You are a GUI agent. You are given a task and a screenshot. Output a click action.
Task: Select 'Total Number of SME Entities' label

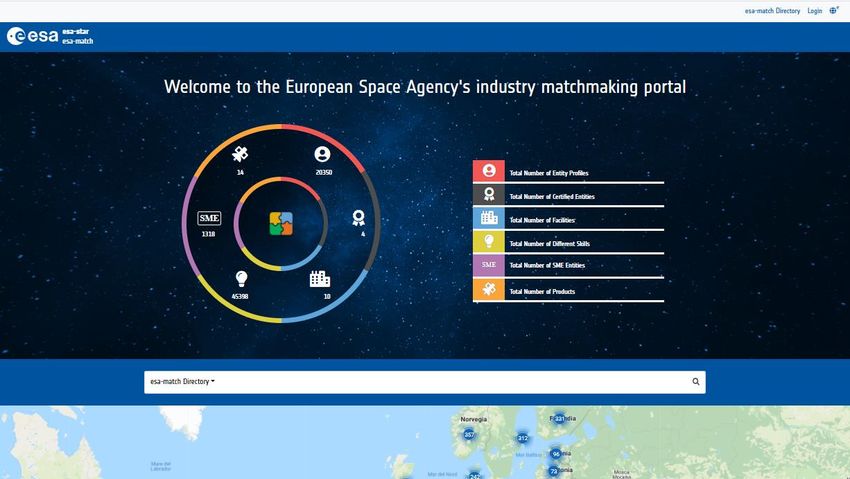point(547,266)
